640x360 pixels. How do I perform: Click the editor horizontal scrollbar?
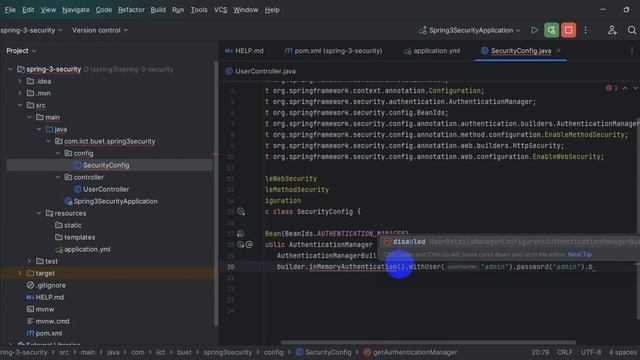tap(428, 342)
